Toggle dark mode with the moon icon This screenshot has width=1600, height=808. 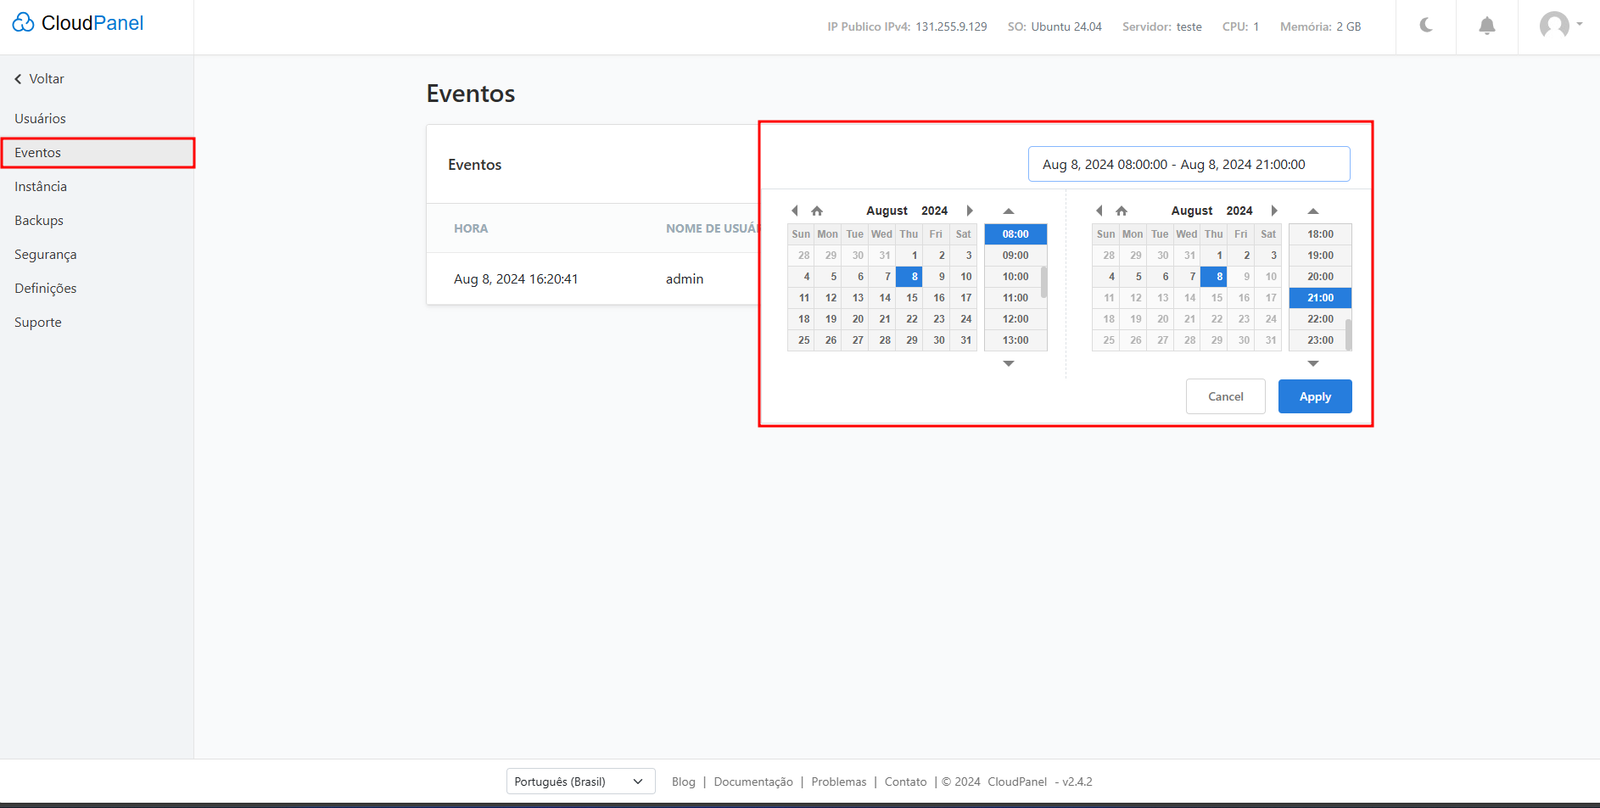click(x=1426, y=26)
